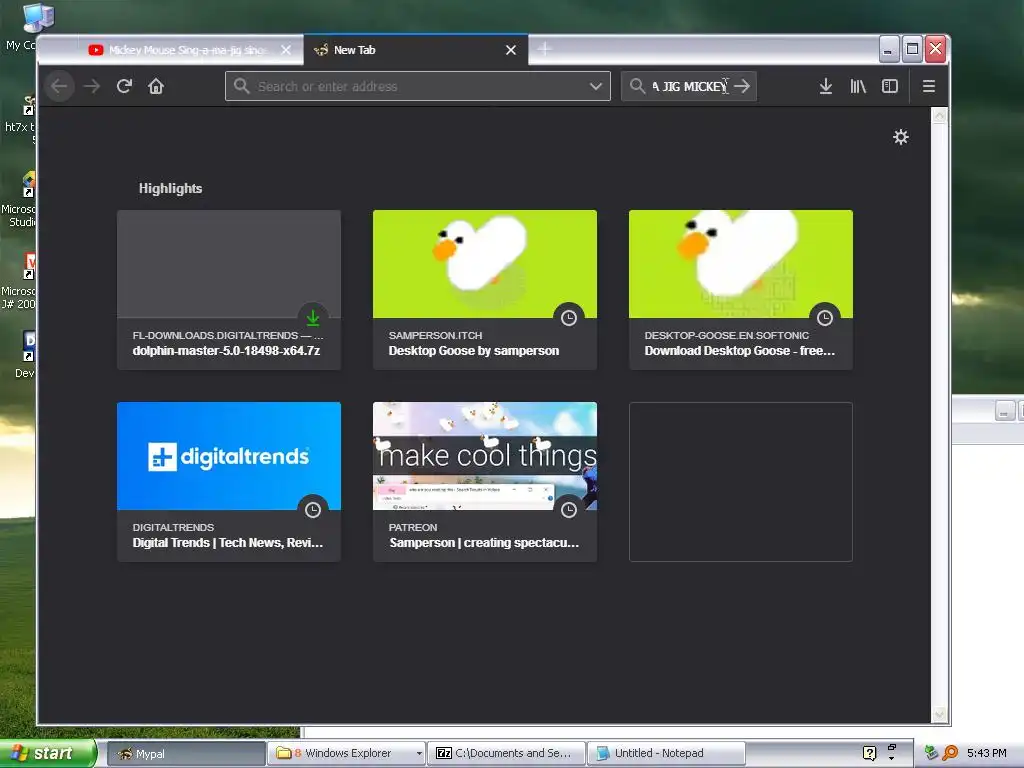The image size is (1024, 768).
Task: Switch to Untitled - Notepad taskbar button
Action: pyautogui.click(x=666, y=754)
